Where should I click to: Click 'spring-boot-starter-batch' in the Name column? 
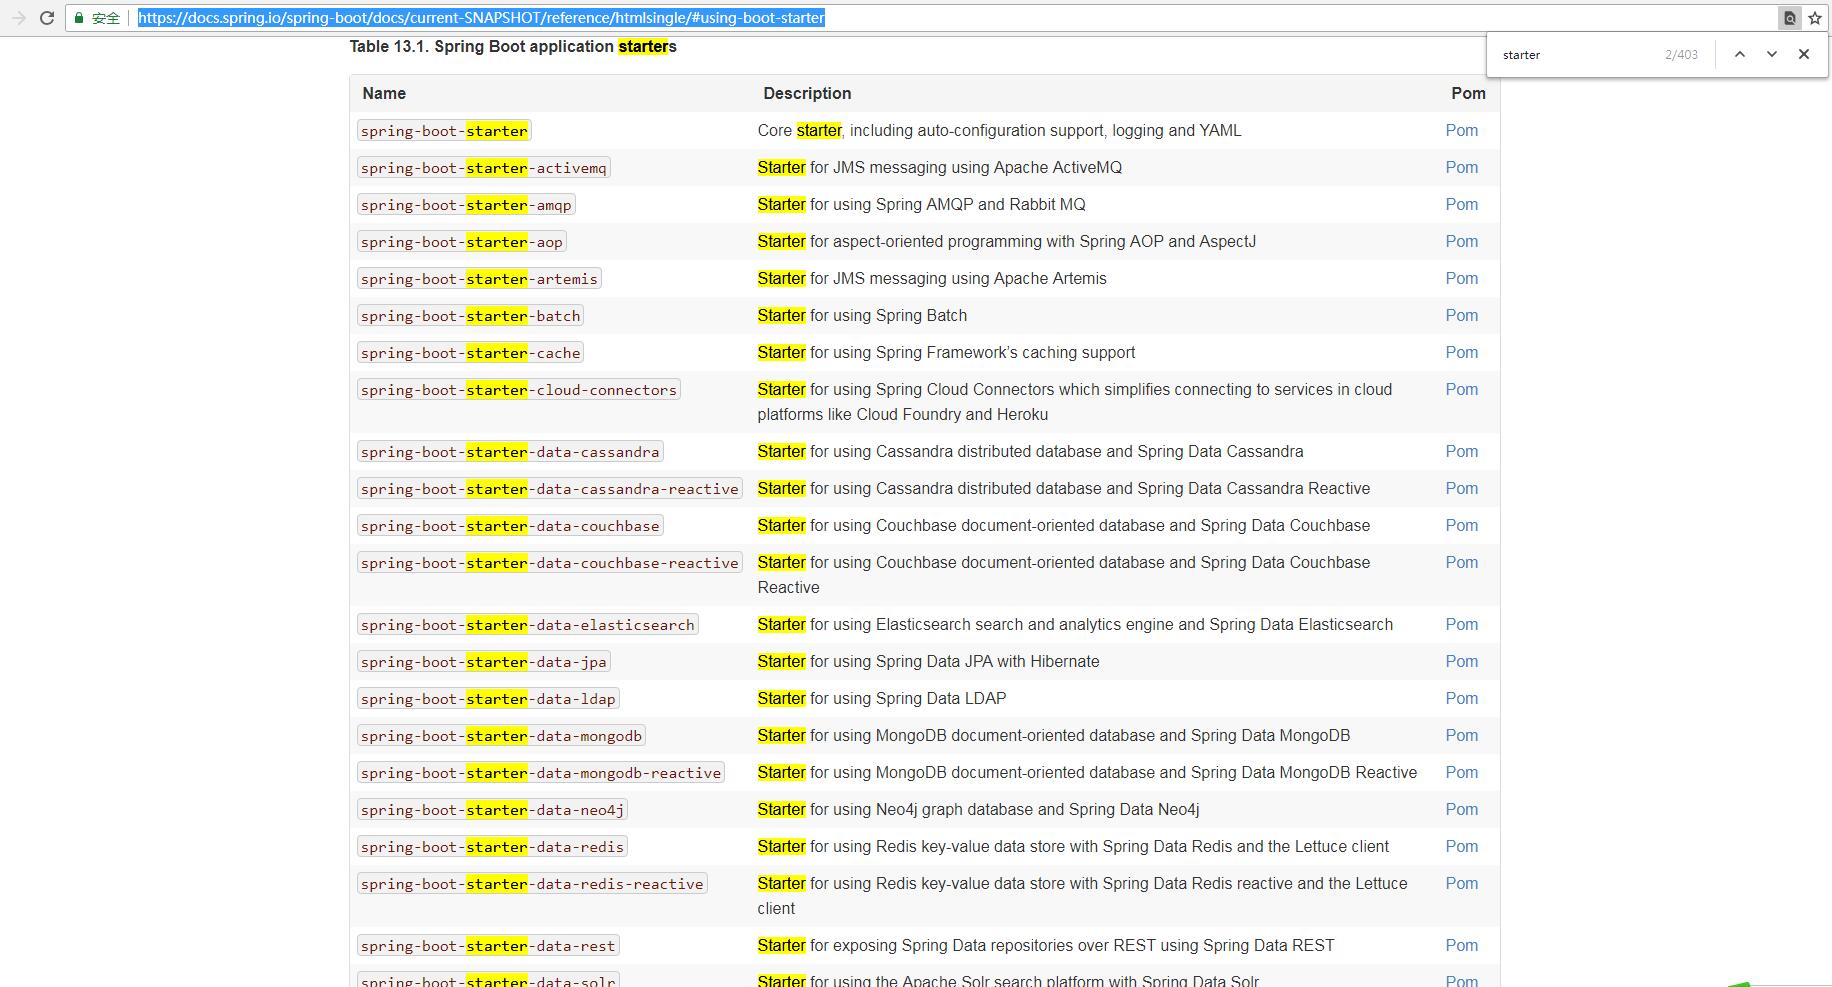click(471, 316)
